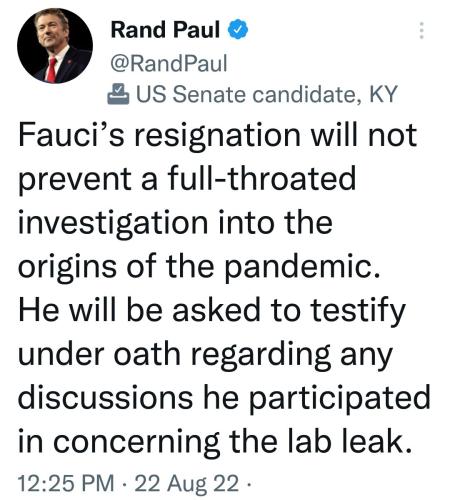This screenshot has width=450, height=500.
Task: Click the word testify in the tweet
Action: tap(358, 311)
